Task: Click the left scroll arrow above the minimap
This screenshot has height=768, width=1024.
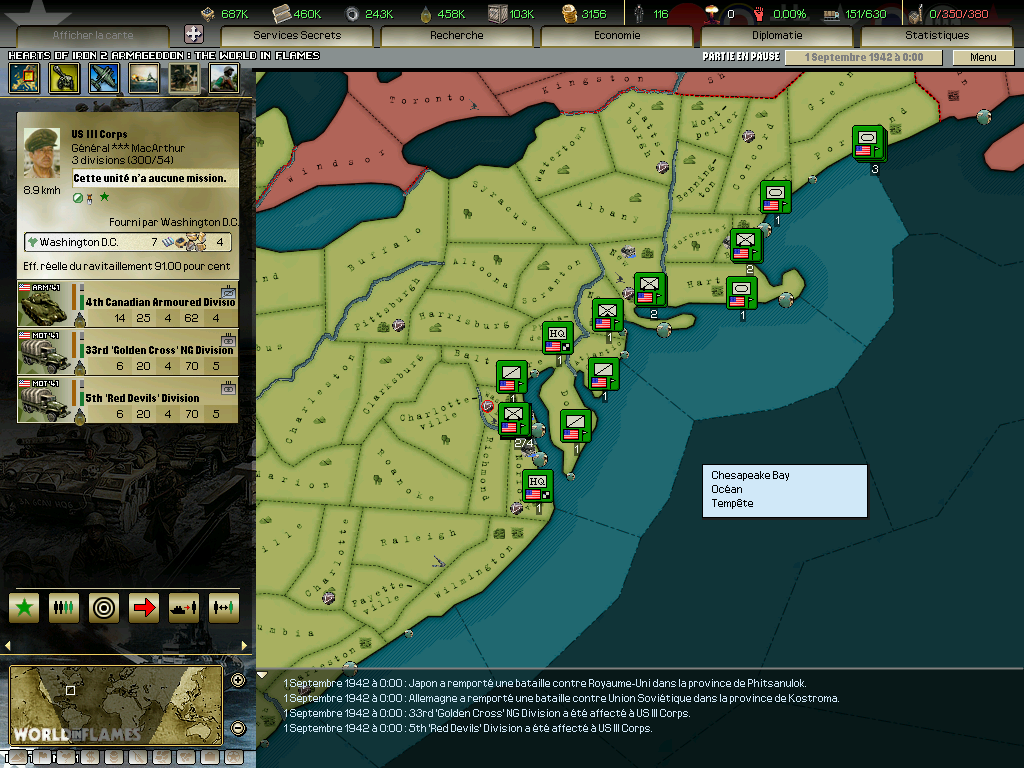Action: pos(8,645)
